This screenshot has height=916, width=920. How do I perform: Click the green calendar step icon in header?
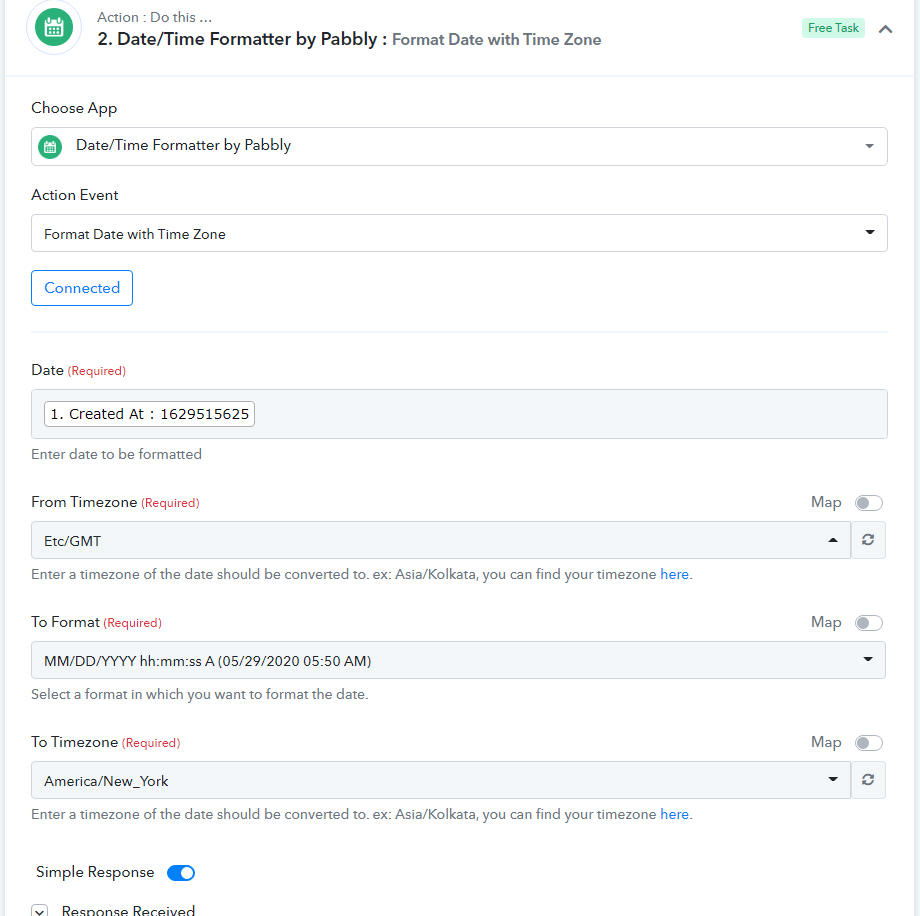click(54, 28)
